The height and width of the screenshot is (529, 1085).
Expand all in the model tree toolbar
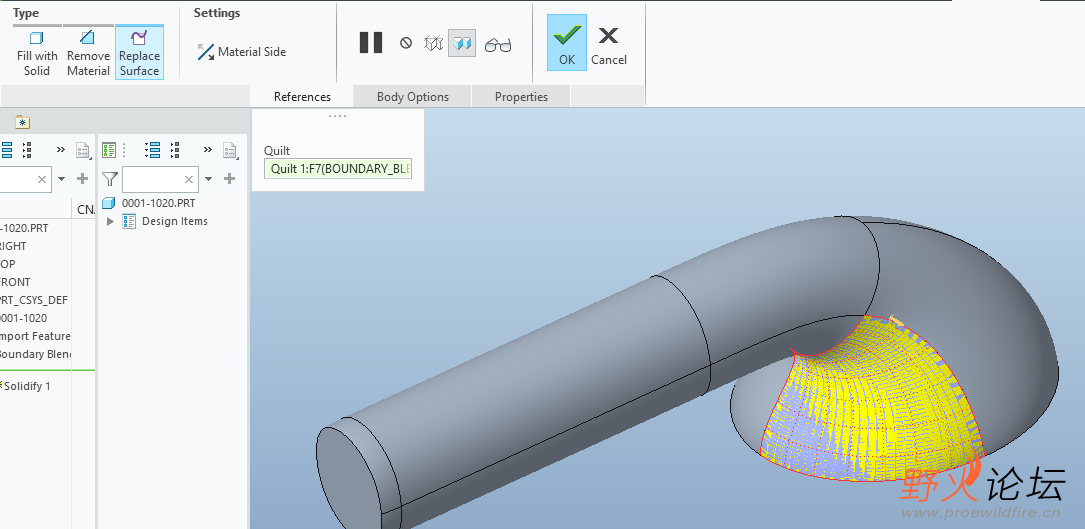6,150
